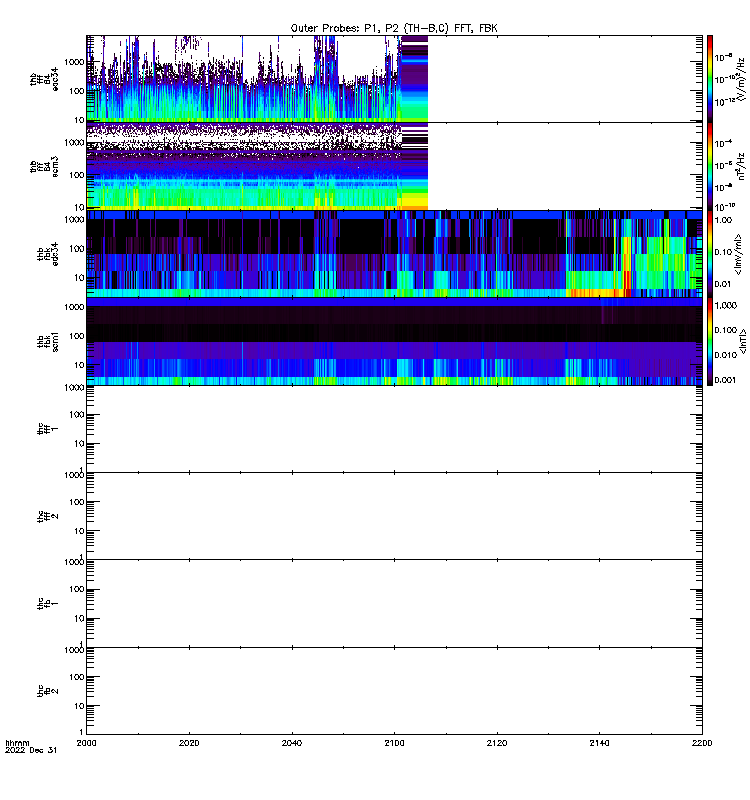Image resolution: width=750 pixels, height=800 pixels.
Task: Click the 'thb fbk edc34' axis label
Action: 48,254
